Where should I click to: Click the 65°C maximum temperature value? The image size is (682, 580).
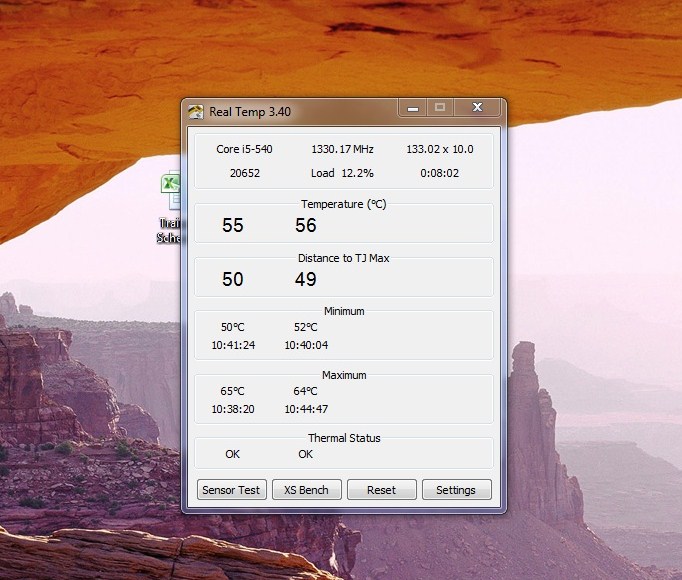[233, 391]
